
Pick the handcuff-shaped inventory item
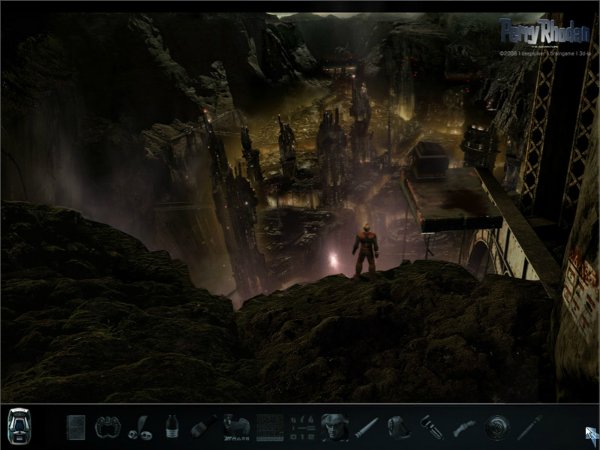(x=107, y=427)
